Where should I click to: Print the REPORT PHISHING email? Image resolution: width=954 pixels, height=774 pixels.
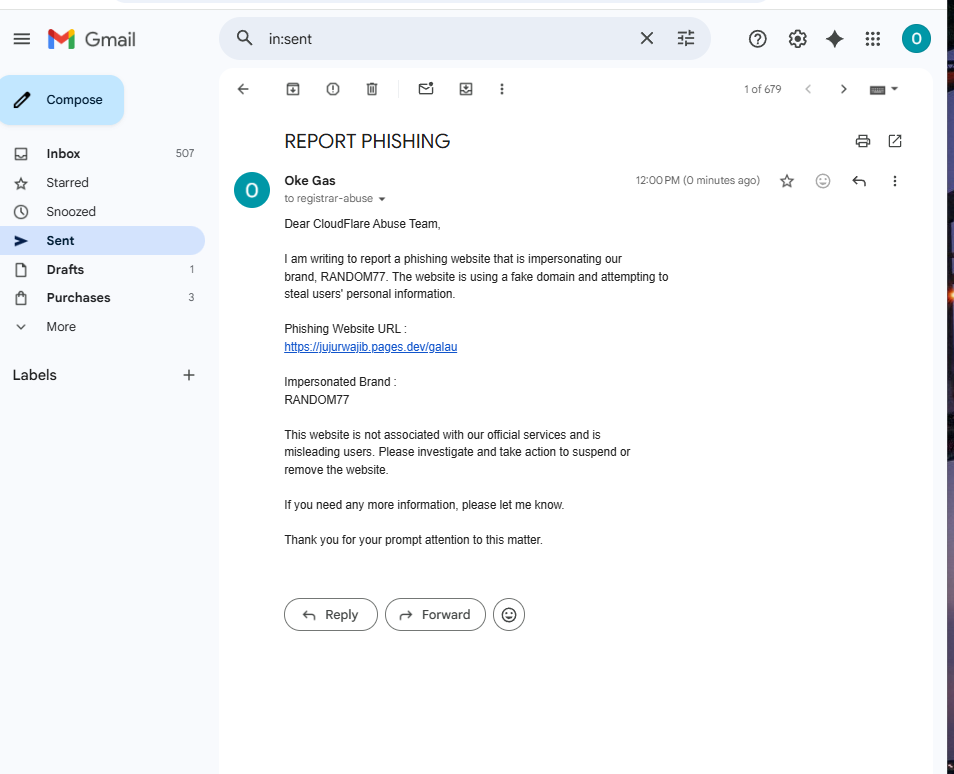tap(863, 141)
